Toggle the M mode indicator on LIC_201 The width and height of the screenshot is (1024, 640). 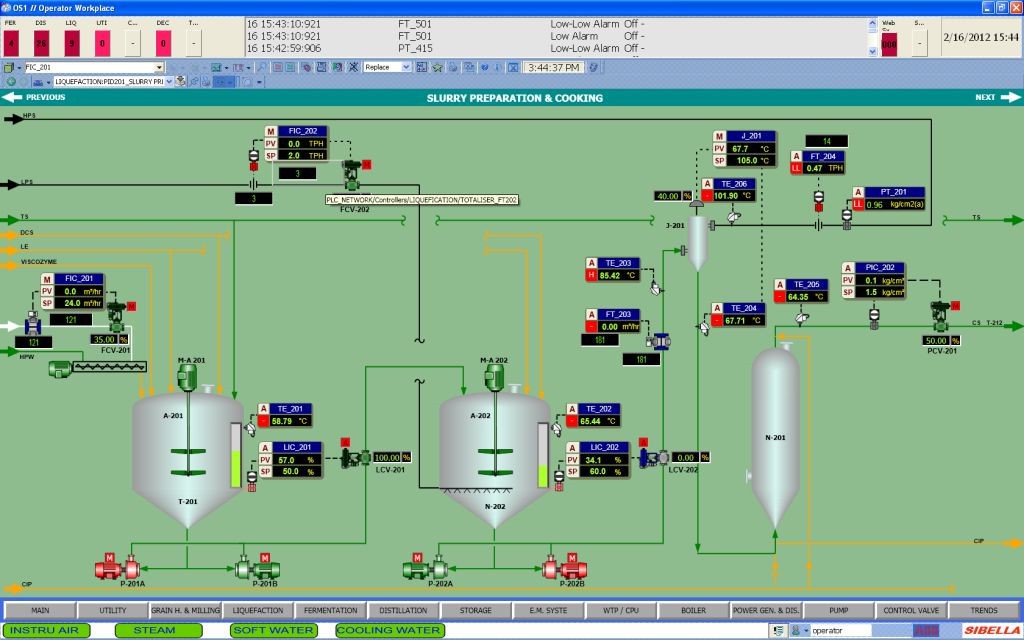265,447
